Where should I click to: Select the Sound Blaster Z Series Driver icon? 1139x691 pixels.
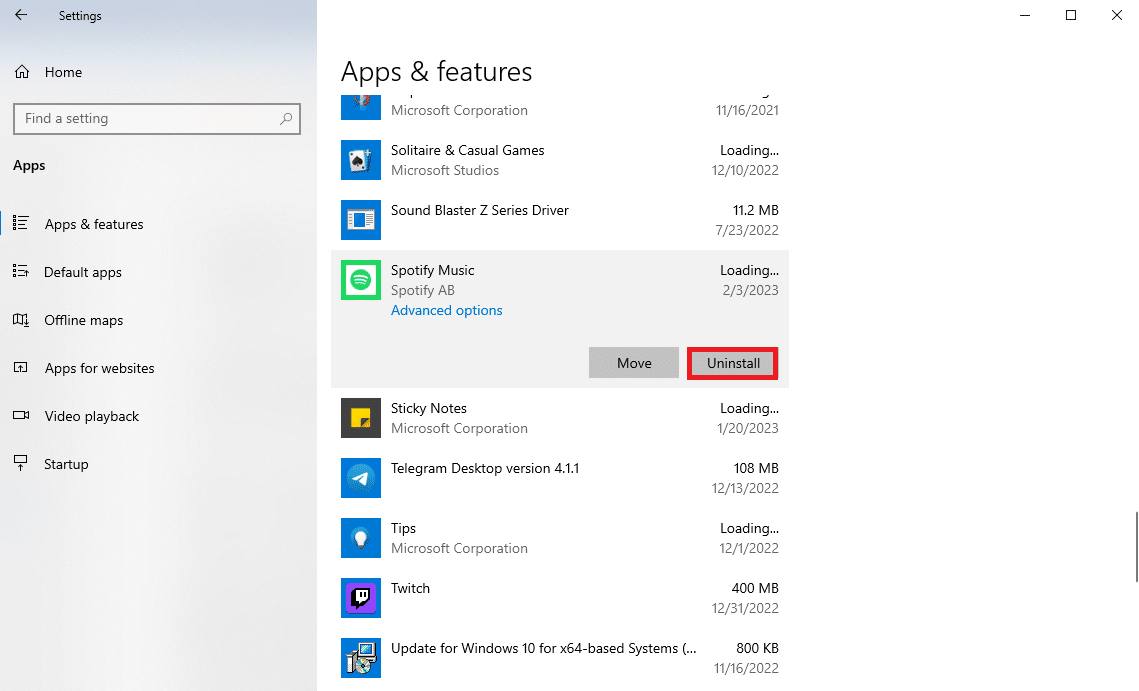(x=361, y=219)
